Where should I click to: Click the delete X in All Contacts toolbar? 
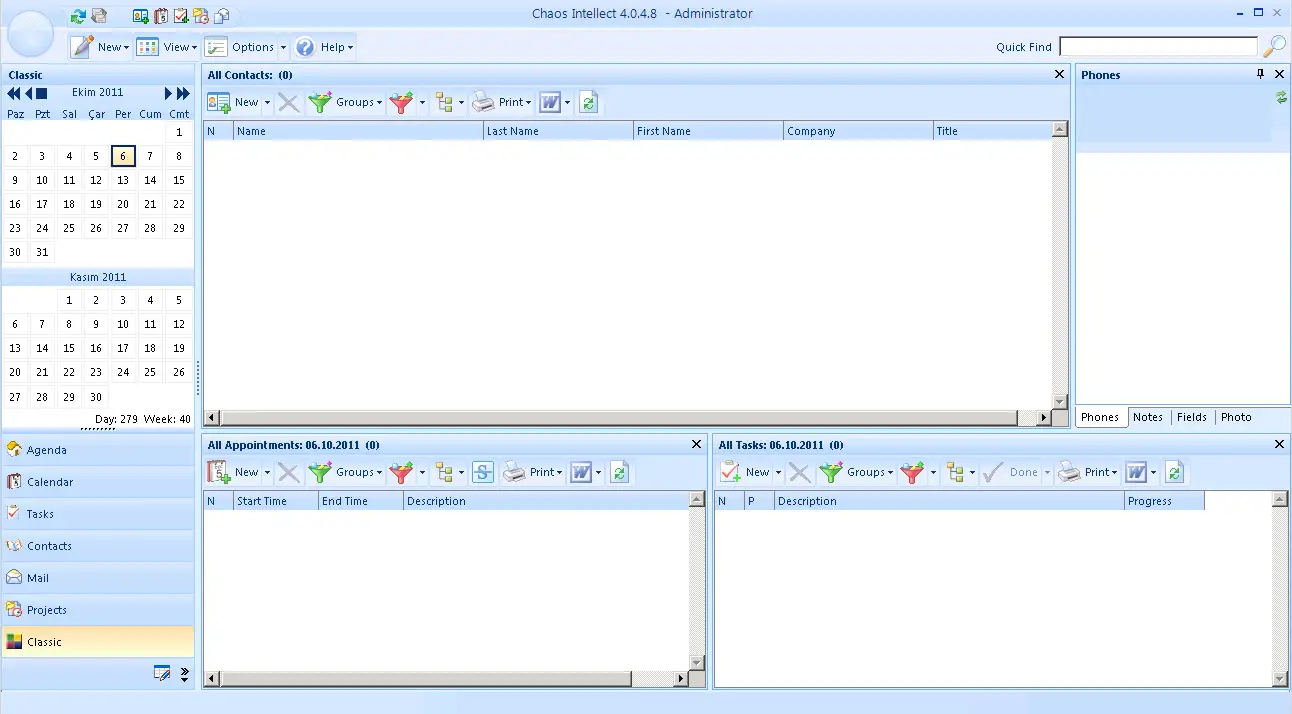click(289, 102)
